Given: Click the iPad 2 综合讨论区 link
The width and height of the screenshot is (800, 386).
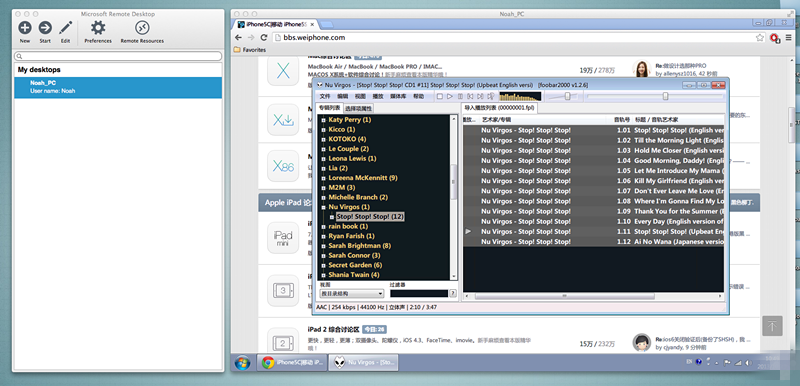Looking at the screenshot, I should coord(333,329).
